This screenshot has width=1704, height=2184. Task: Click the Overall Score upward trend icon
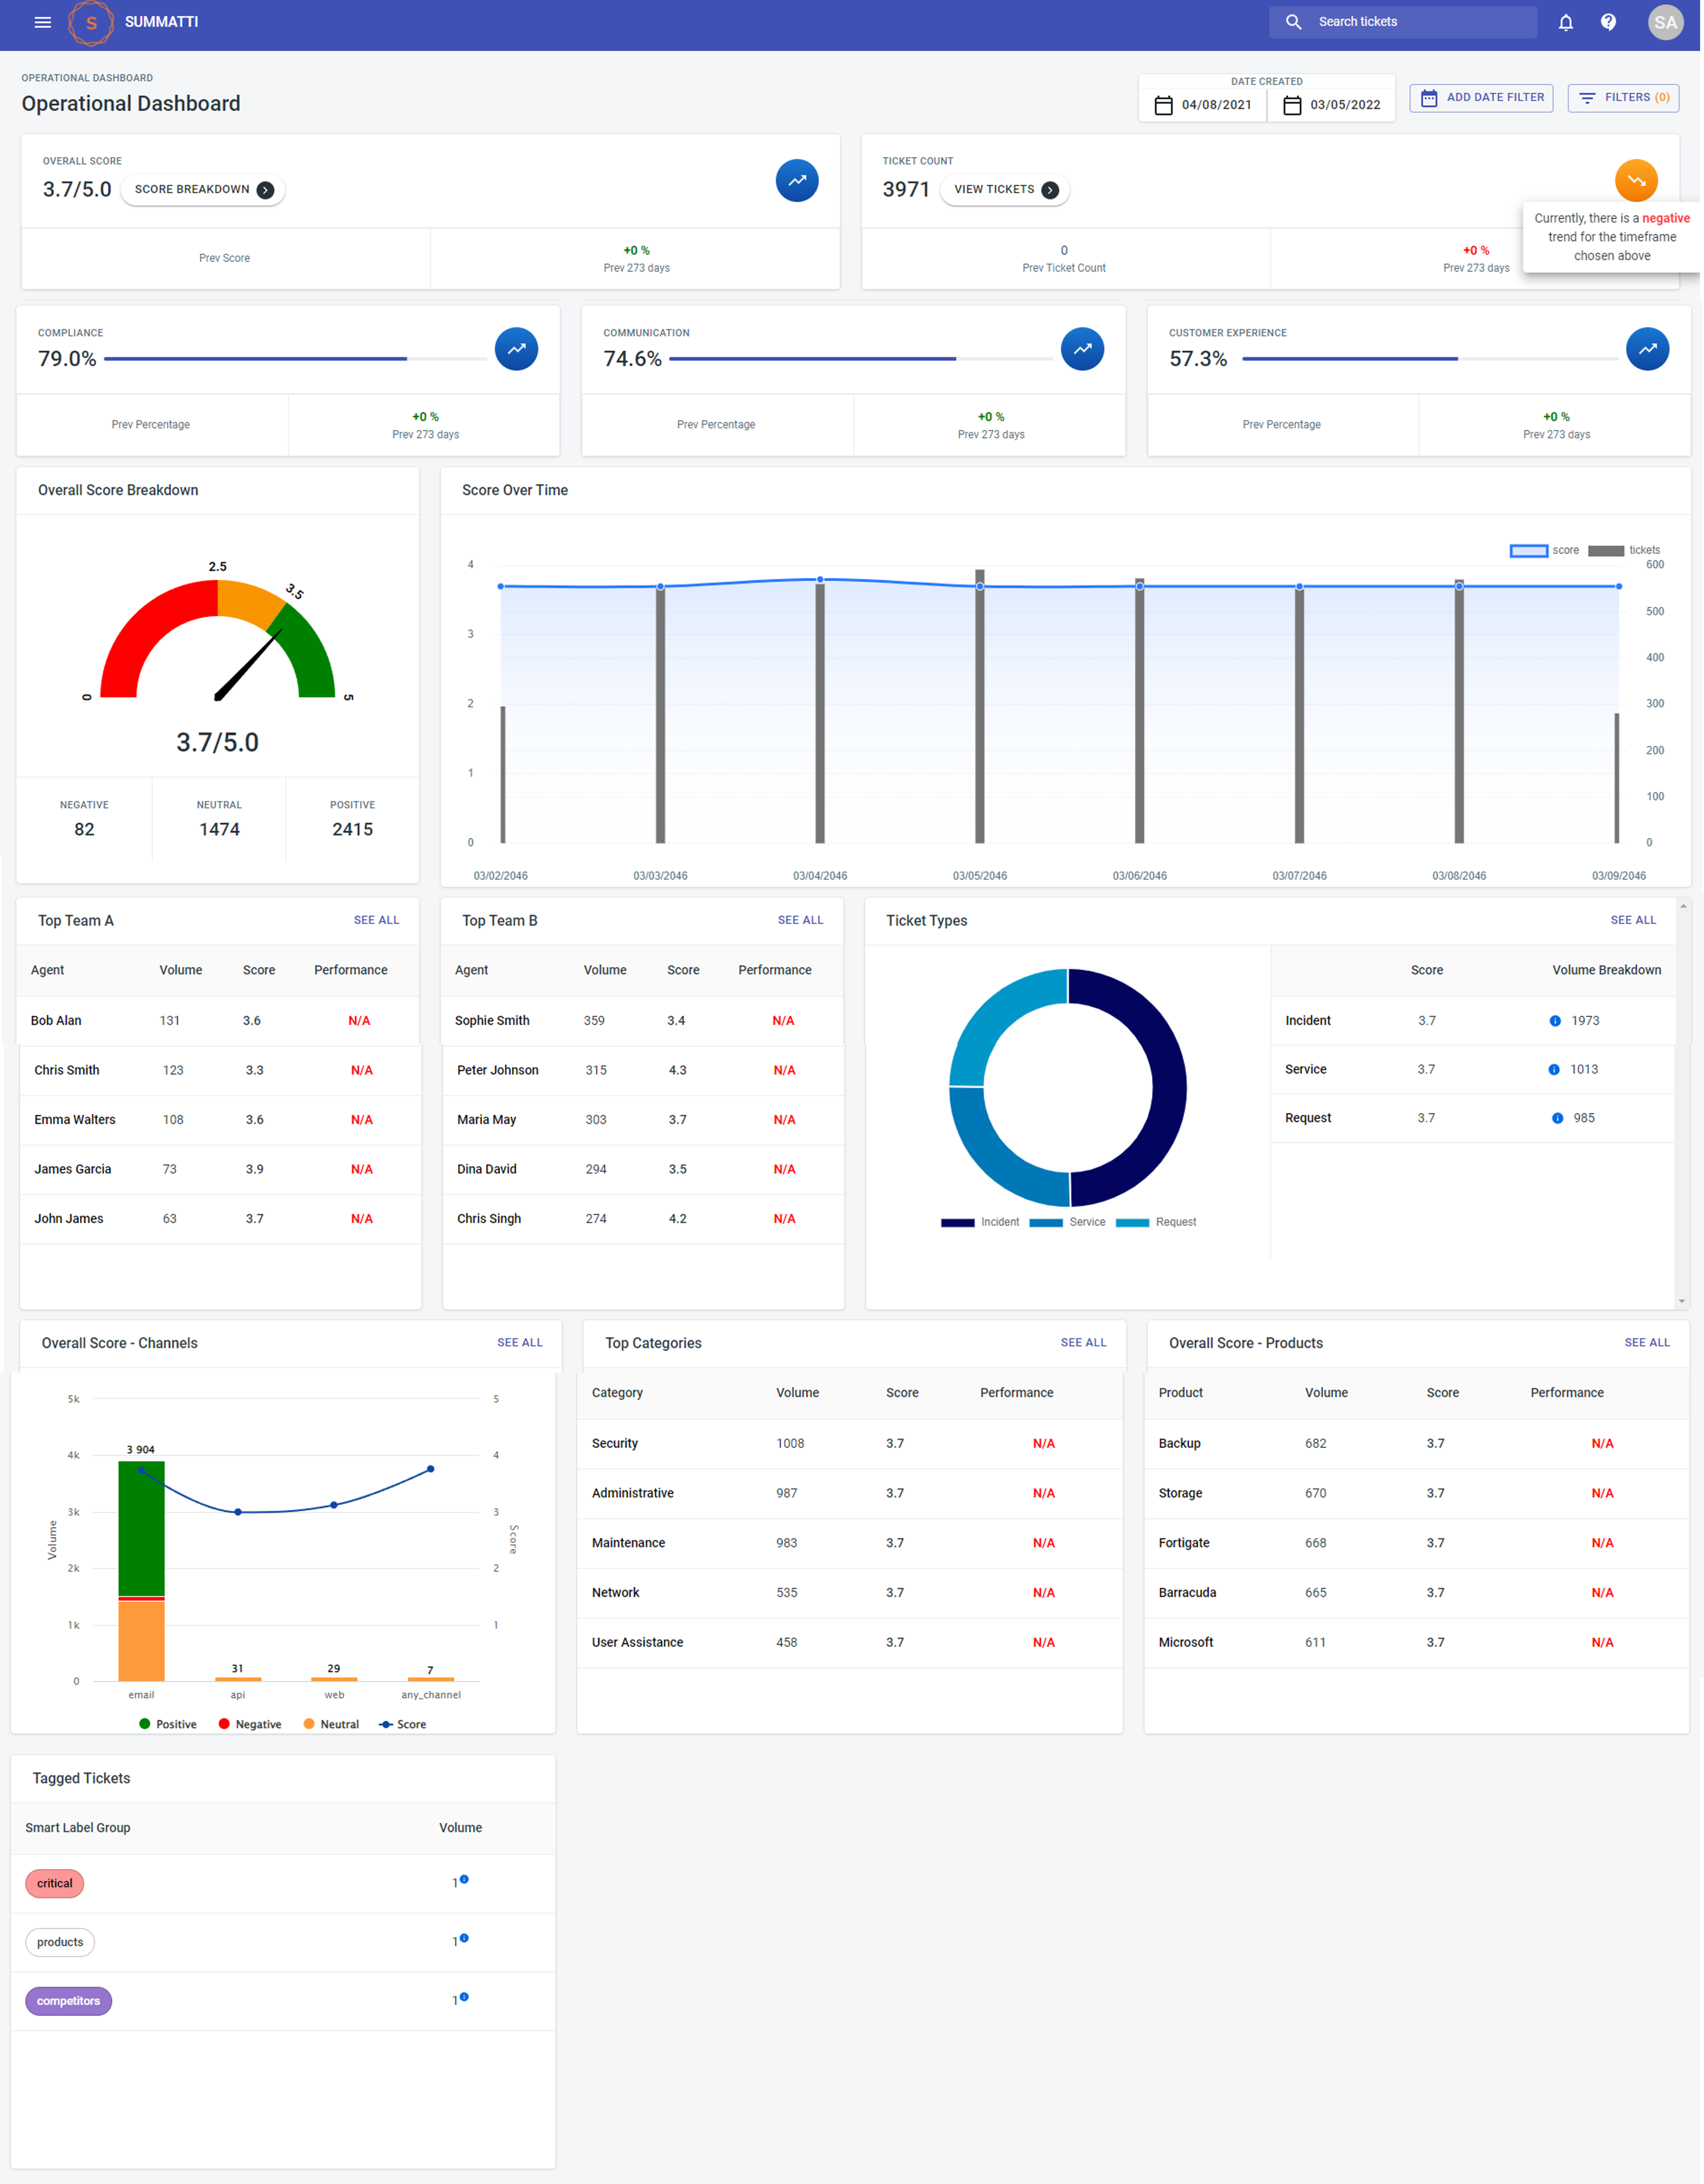click(797, 181)
